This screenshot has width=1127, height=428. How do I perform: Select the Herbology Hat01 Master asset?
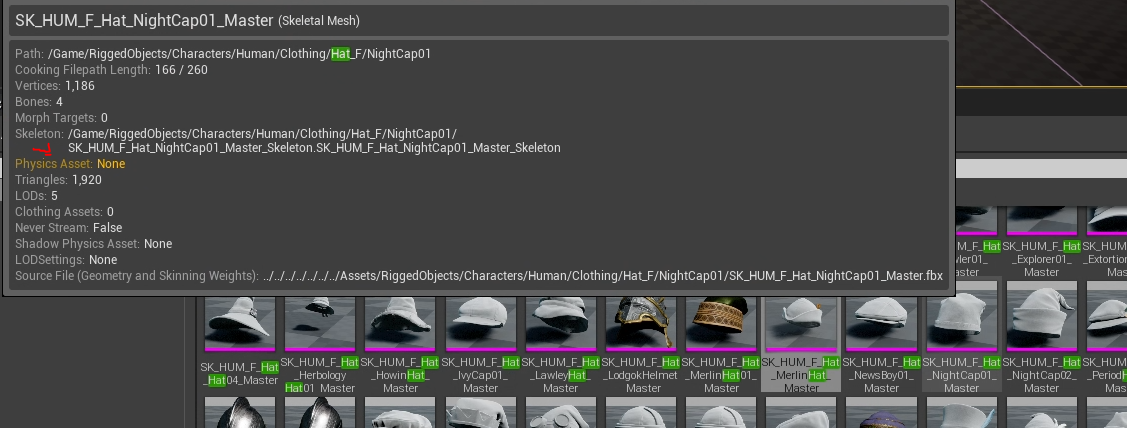(x=319, y=344)
